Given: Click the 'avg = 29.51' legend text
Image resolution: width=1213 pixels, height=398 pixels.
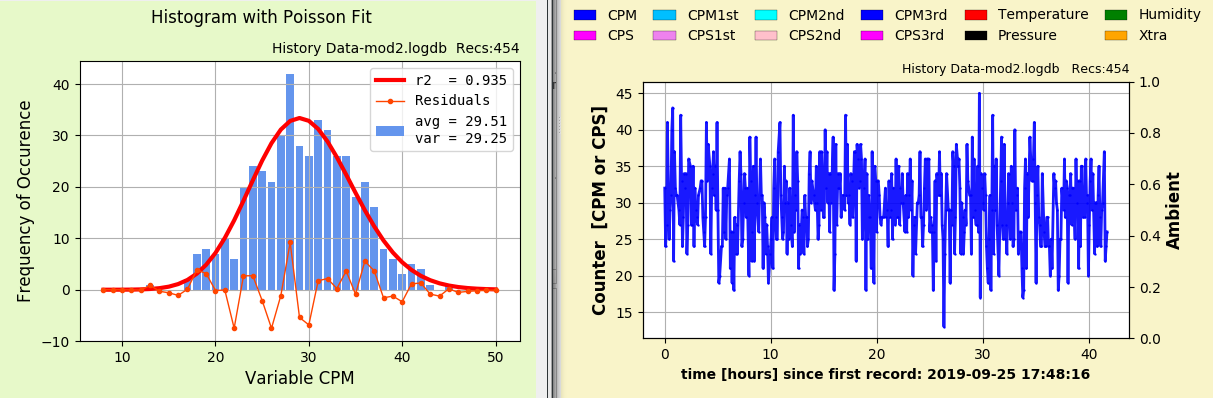Looking at the screenshot, I should pyautogui.click(x=461, y=122).
